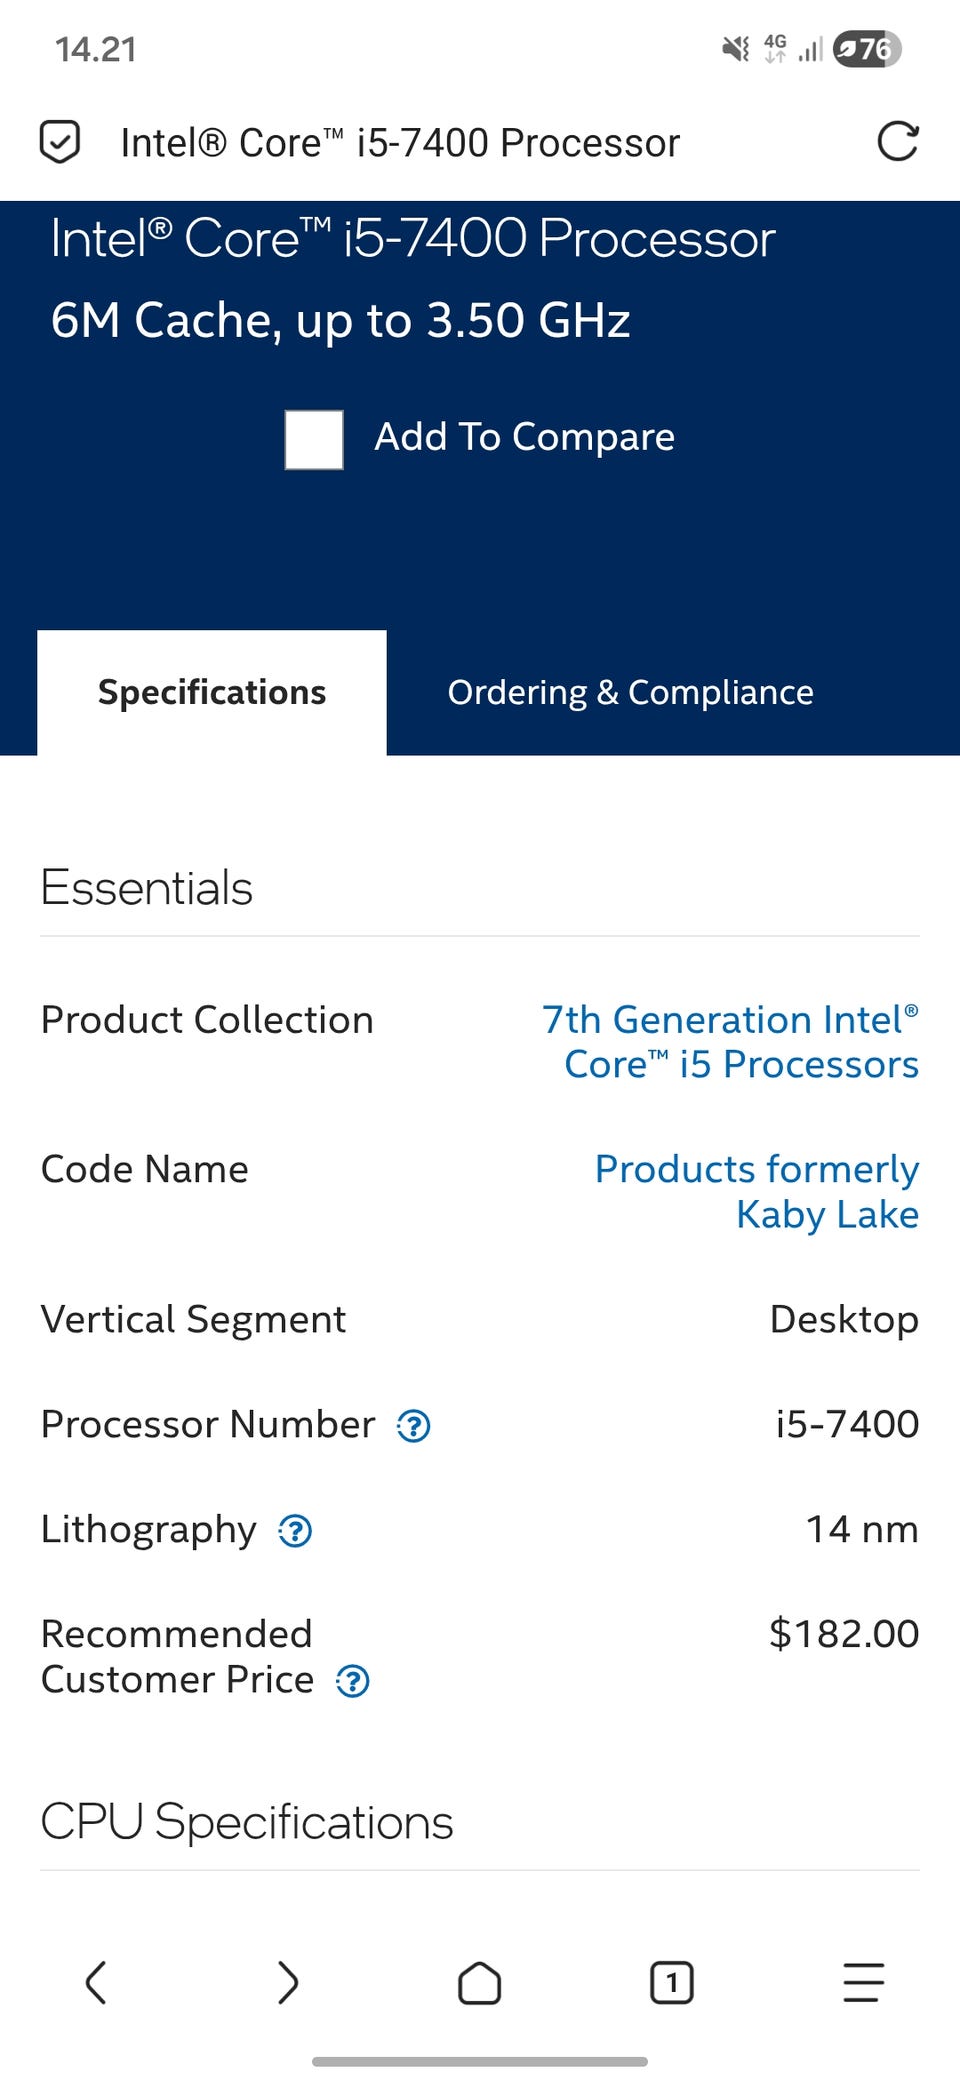The image size is (960, 2080).
Task: Tap the battery indicator in status bar
Action: pos(867,48)
